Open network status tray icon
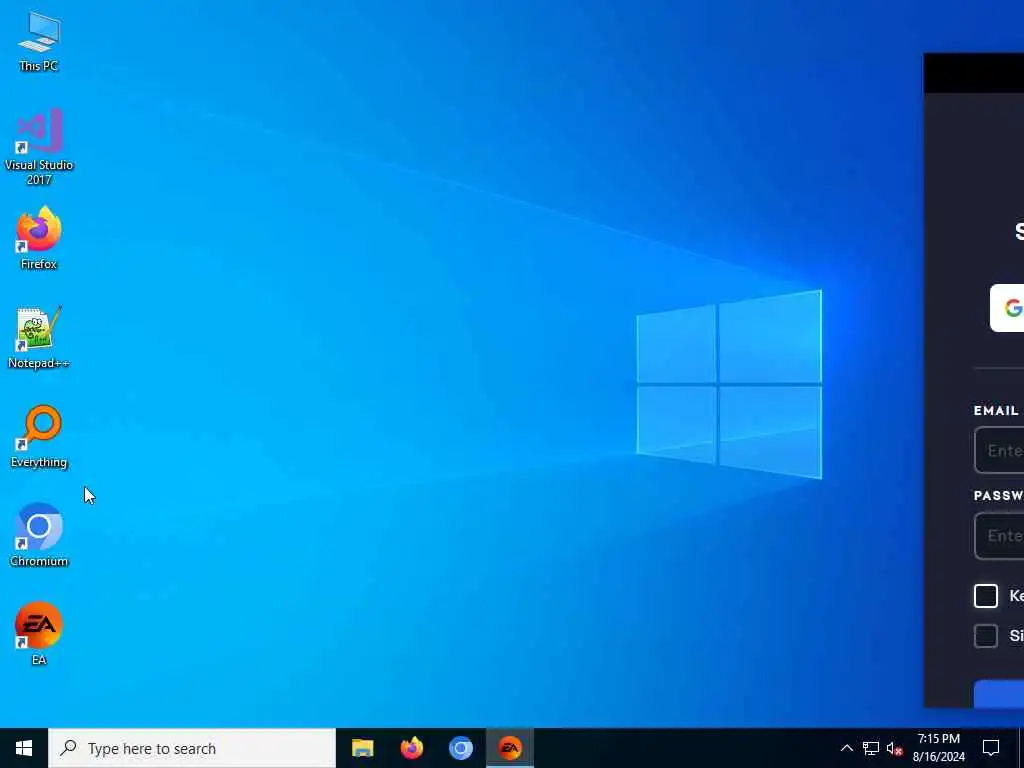 (871, 748)
